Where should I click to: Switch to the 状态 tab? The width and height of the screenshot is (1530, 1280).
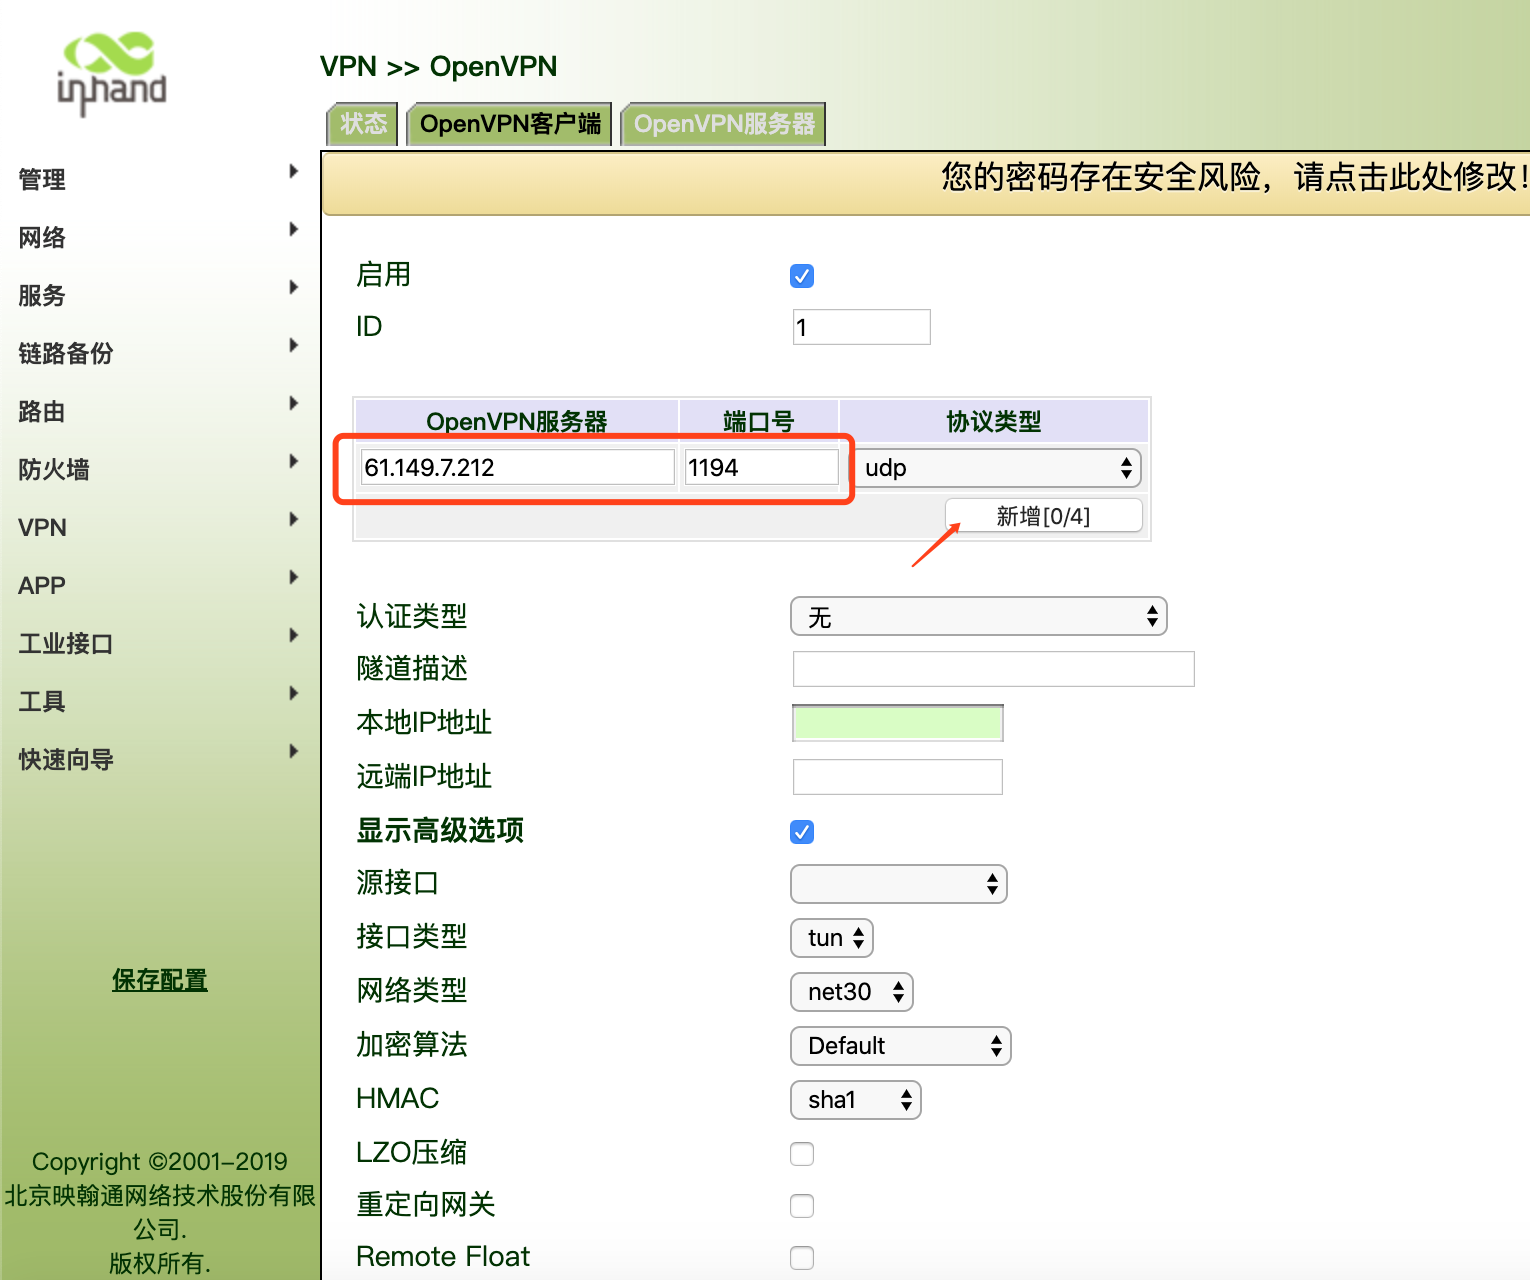click(x=363, y=124)
